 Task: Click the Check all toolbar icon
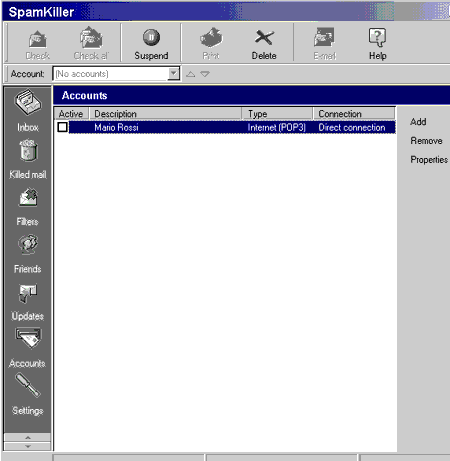[91, 44]
